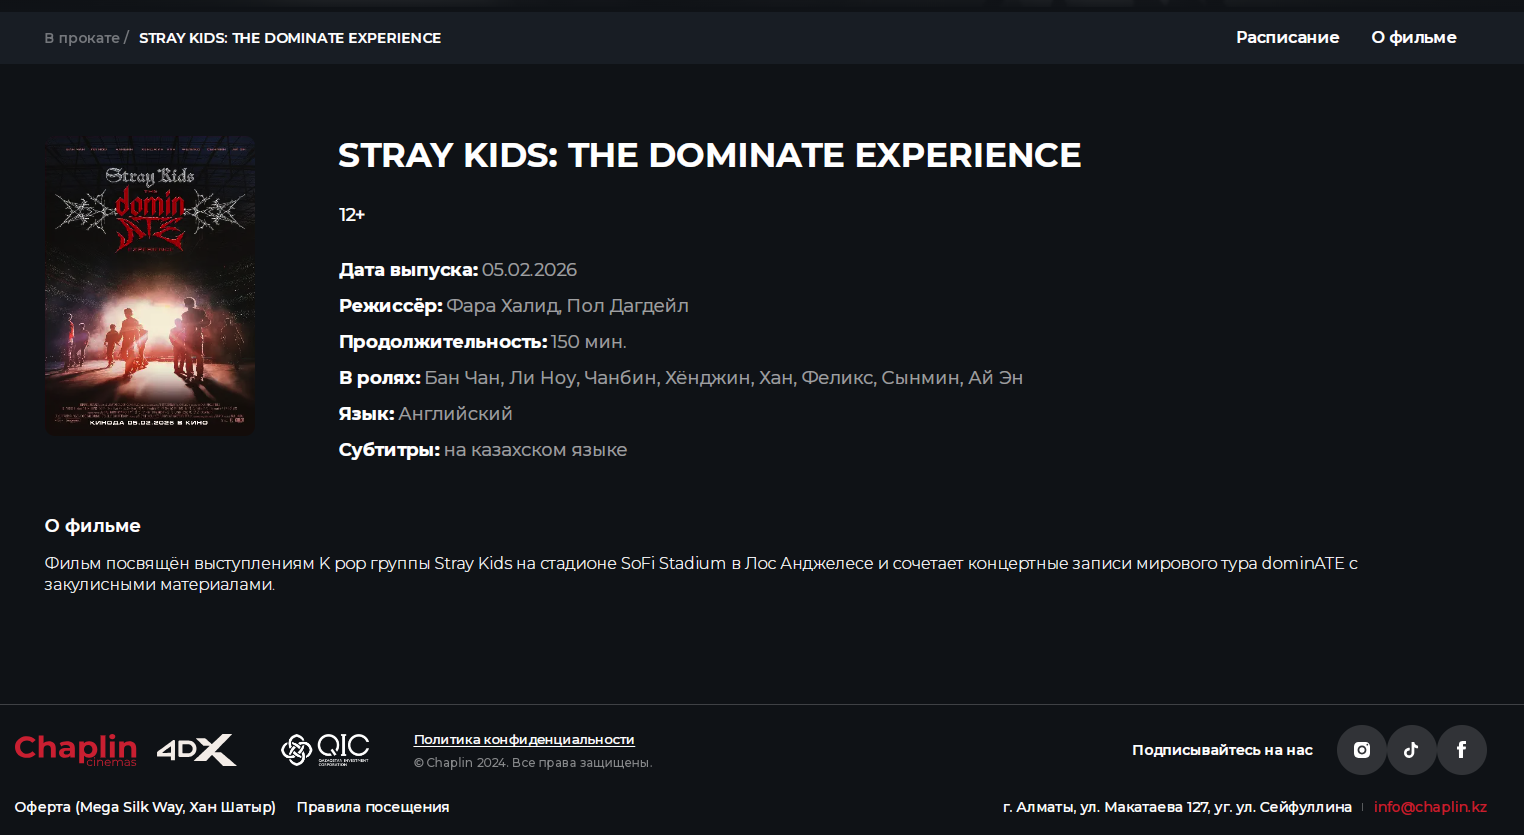This screenshot has height=835, width=1524.
Task: Click the 4DX logo in footer
Action: [x=196, y=750]
